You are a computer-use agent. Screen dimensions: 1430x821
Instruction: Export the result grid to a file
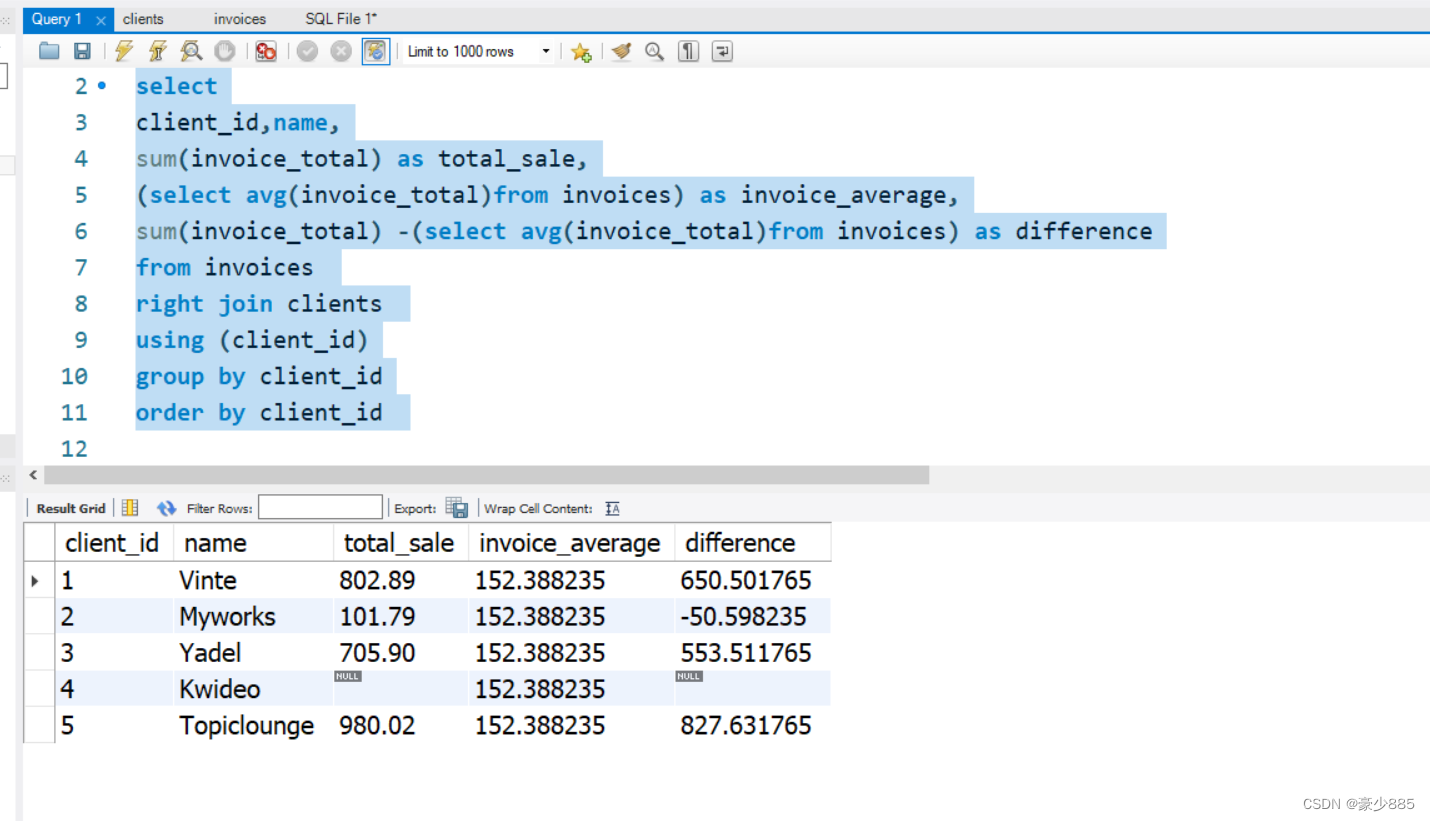click(x=456, y=507)
